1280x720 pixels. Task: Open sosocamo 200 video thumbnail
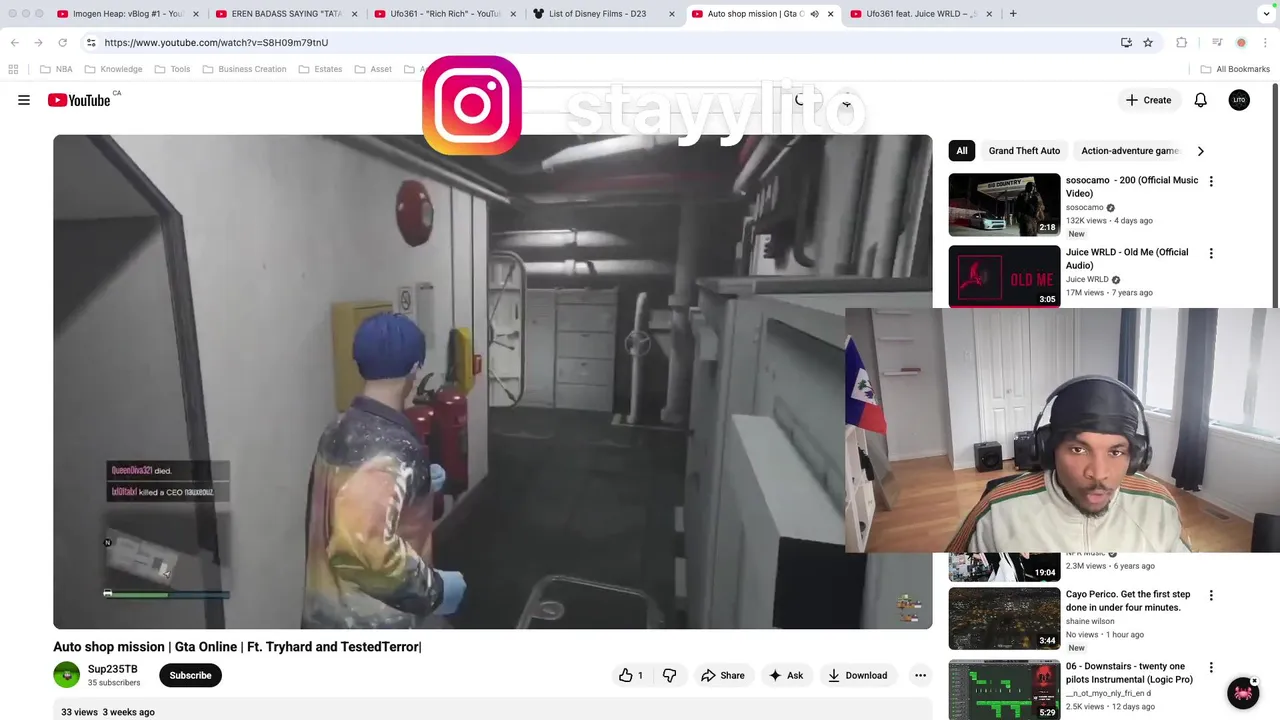tap(1004, 205)
